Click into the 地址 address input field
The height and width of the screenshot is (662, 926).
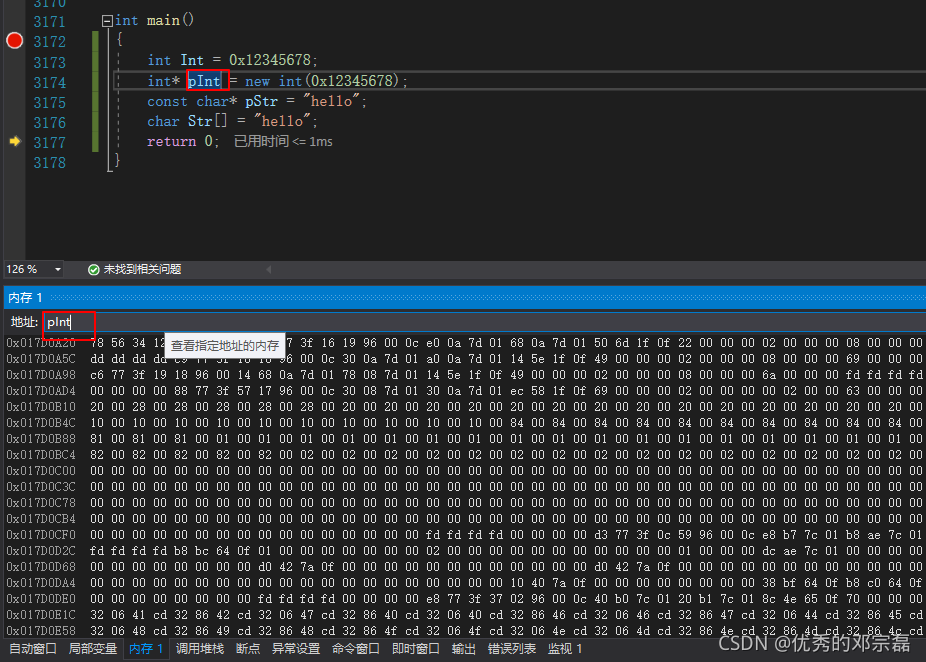tap(483, 322)
